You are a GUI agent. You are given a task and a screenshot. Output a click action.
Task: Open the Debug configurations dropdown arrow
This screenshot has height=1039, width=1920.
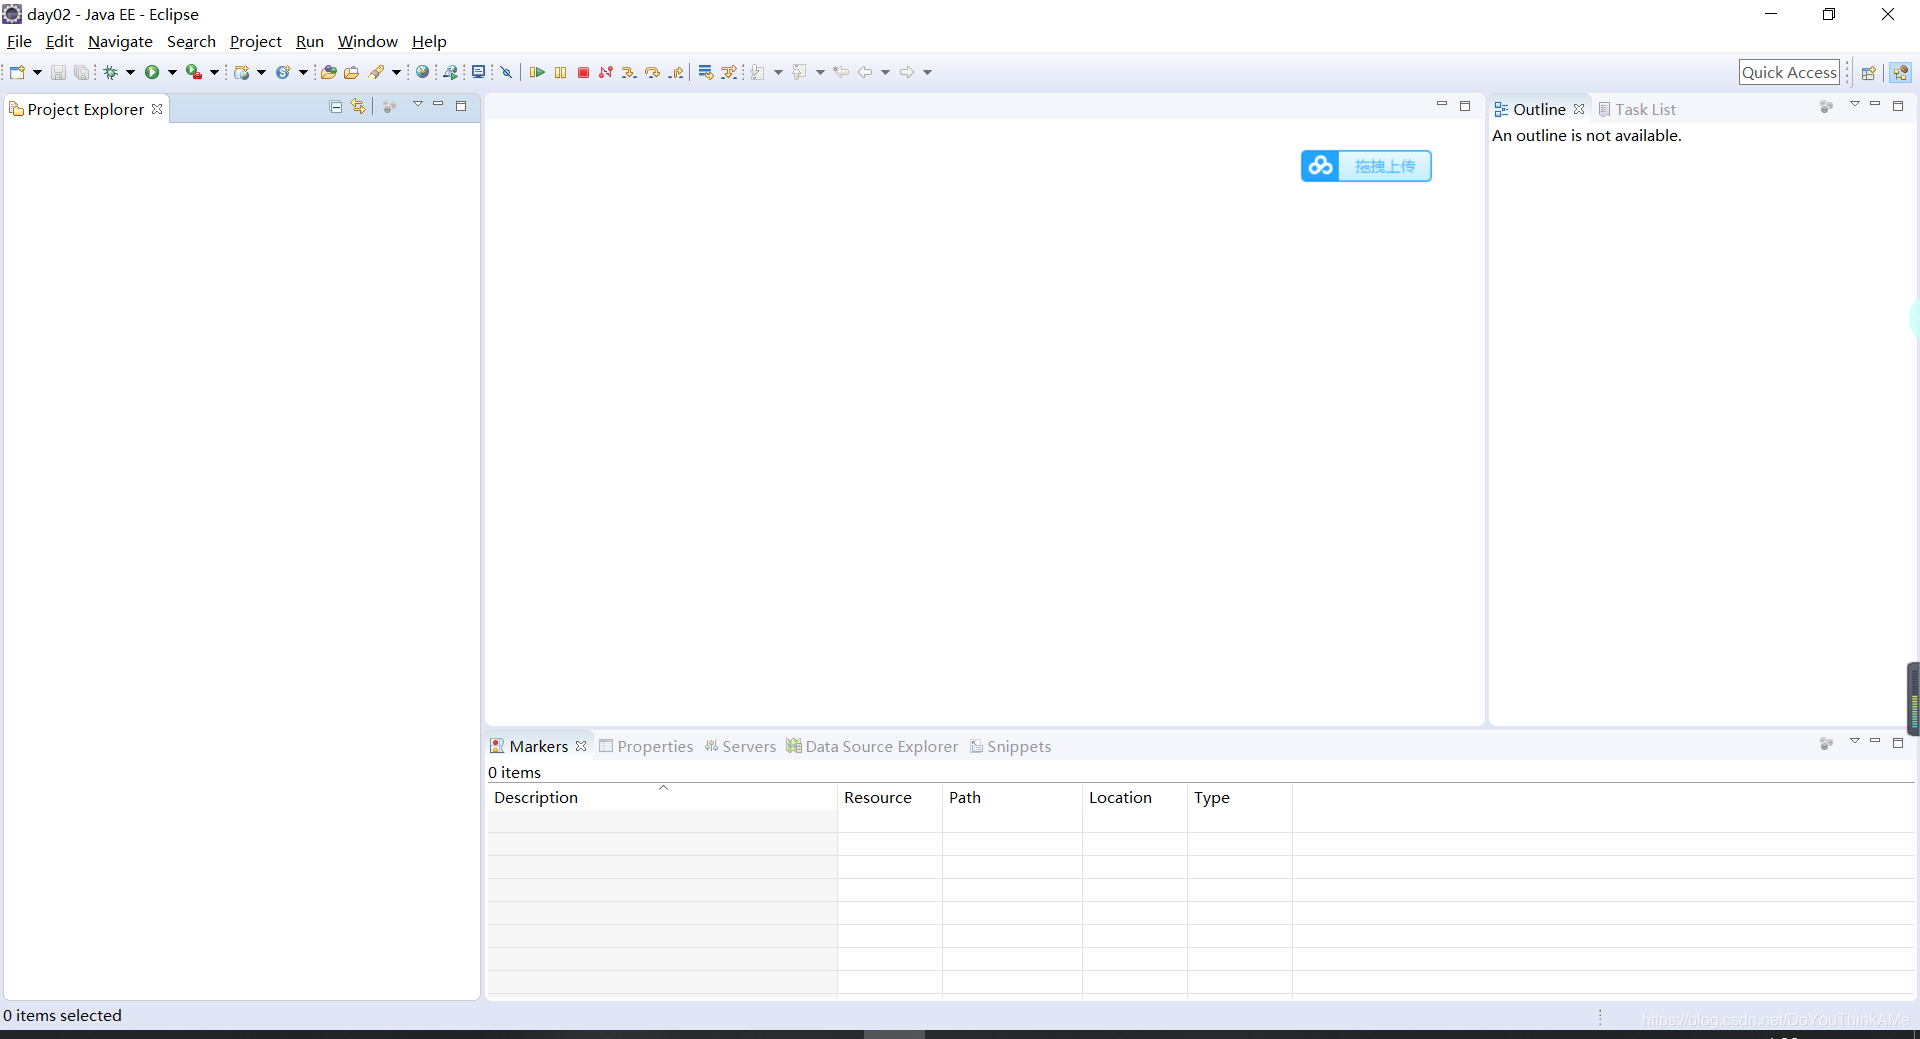130,72
